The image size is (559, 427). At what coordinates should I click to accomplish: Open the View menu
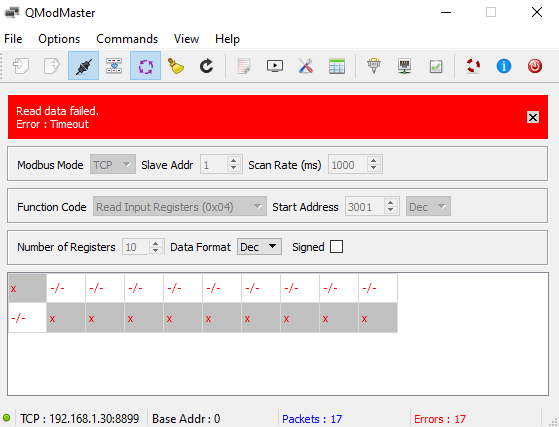tap(186, 38)
